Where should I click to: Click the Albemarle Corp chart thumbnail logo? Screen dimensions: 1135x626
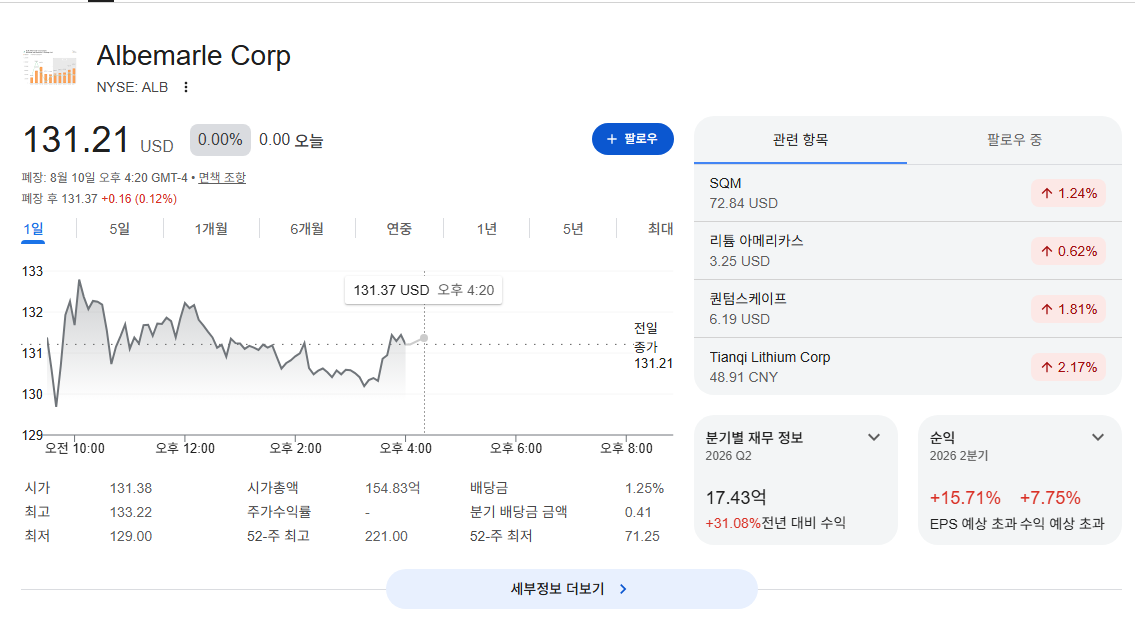pyautogui.click(x=51, y=67)
